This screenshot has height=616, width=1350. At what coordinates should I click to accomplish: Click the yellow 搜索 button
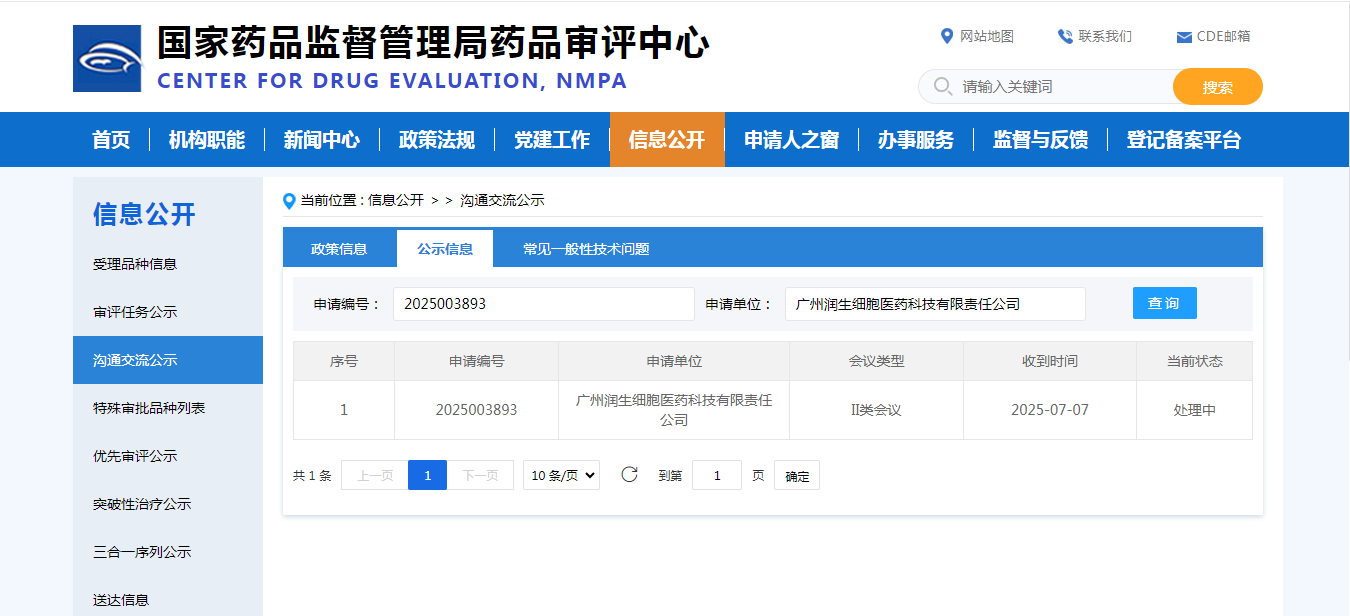click(x=1217, y=86)
